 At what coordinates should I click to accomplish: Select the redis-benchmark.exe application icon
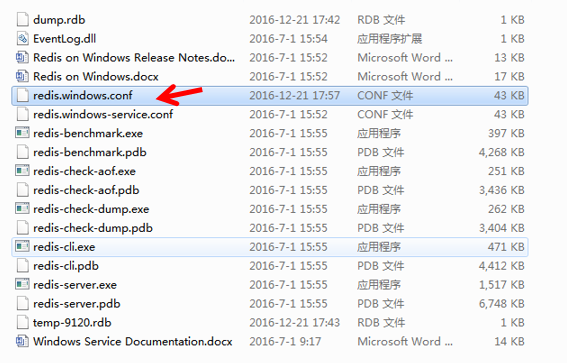[x=22, y=133]
